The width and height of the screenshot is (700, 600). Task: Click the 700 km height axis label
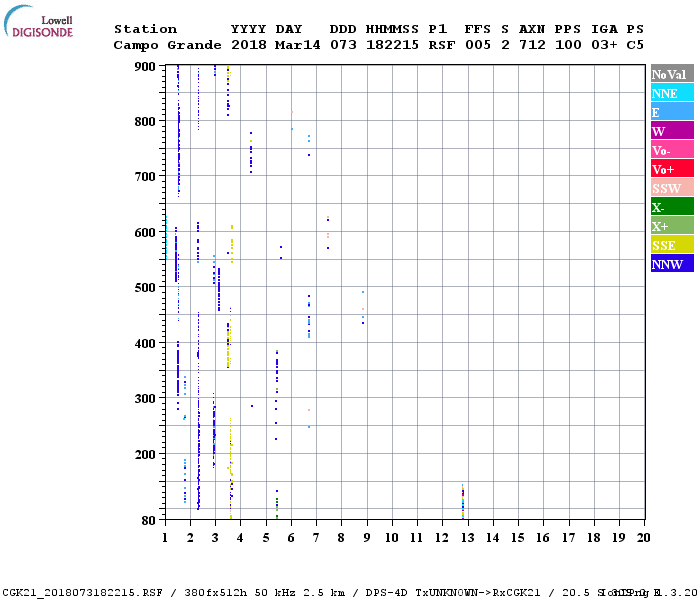pyautogui.click(x=145, y=176)
